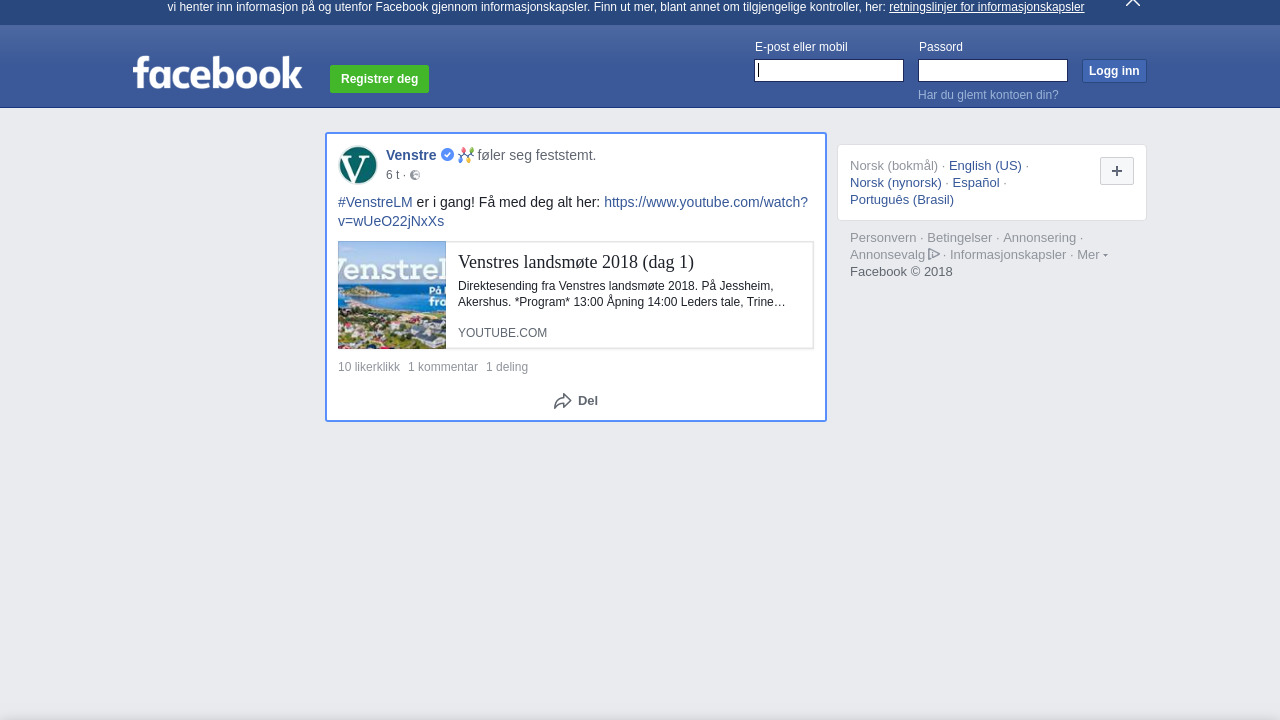Open the Betingelser footer link
Viewport: 1280px width, 720px height.
(960, 238)
